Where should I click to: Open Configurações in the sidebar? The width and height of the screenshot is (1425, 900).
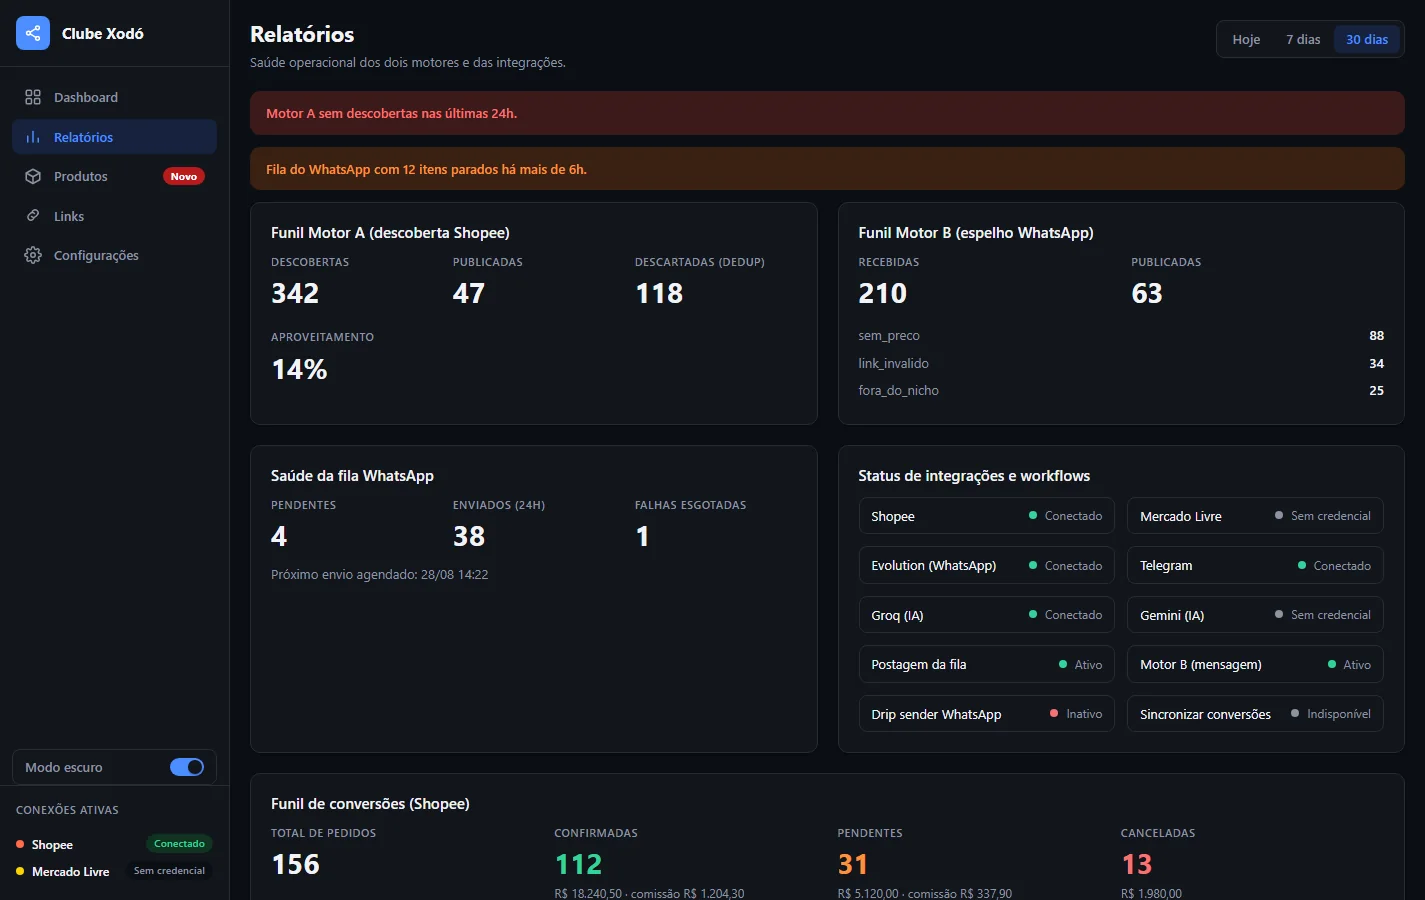pos(114,255)
